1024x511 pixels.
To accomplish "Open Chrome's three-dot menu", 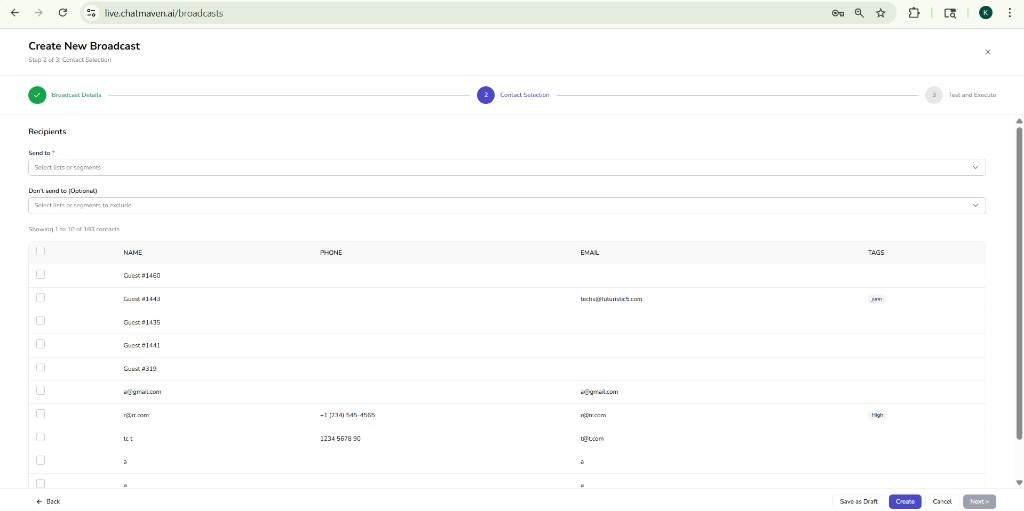I will point(1008,13).
